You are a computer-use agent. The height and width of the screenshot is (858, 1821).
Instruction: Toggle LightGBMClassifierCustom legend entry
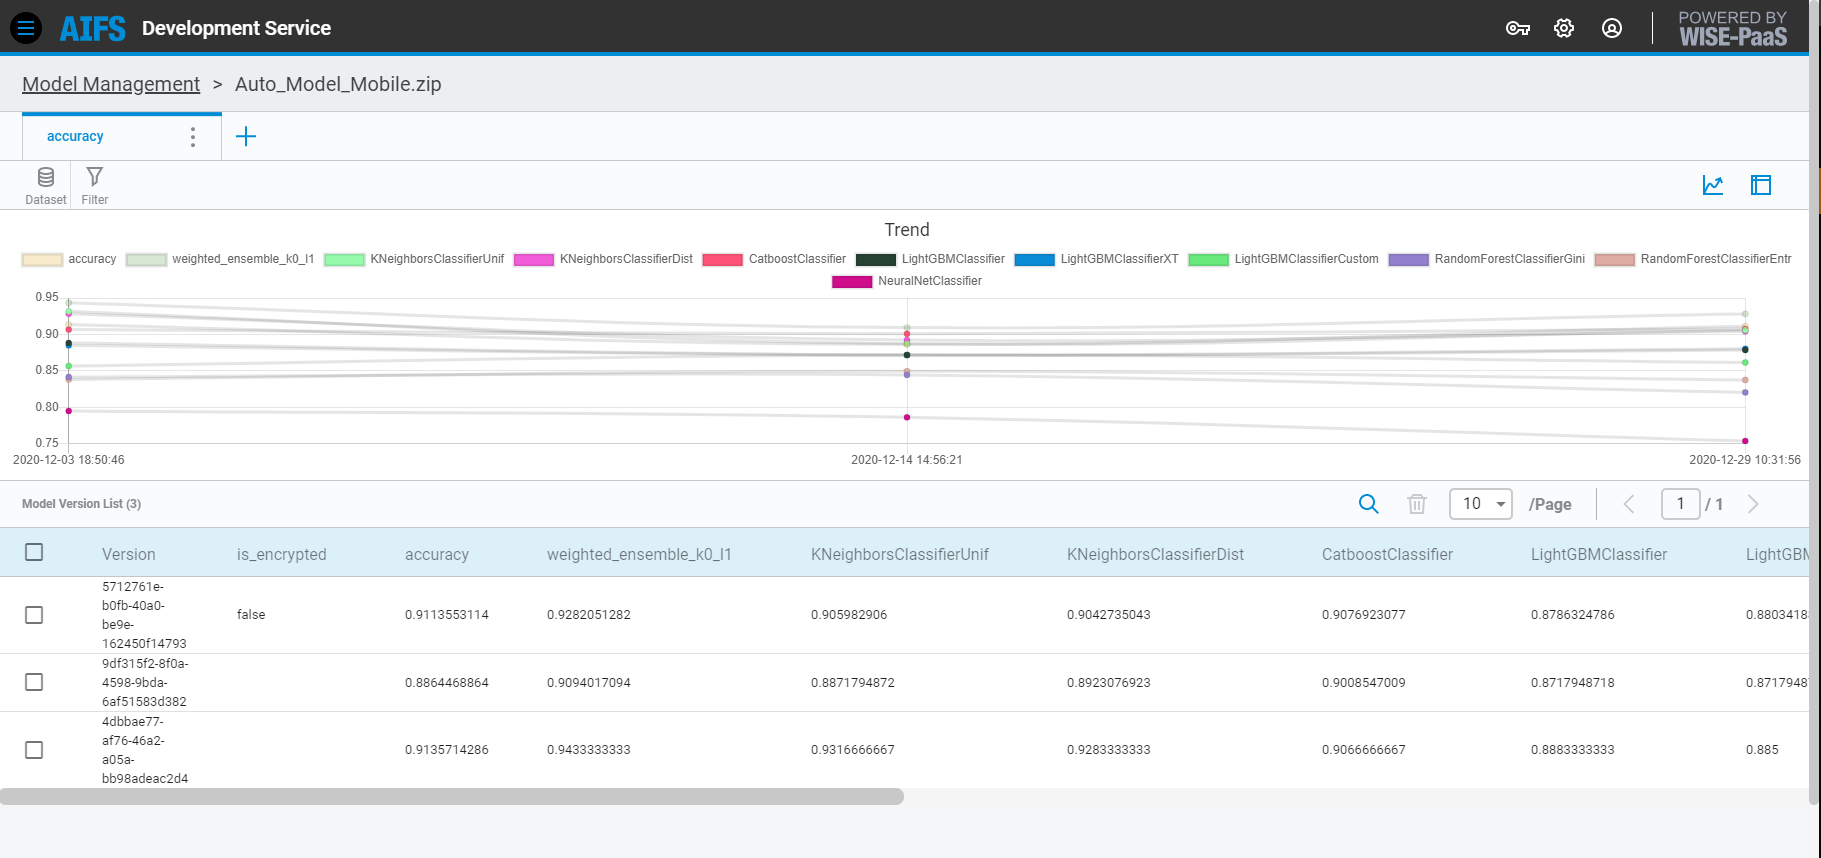(1283, 259)
